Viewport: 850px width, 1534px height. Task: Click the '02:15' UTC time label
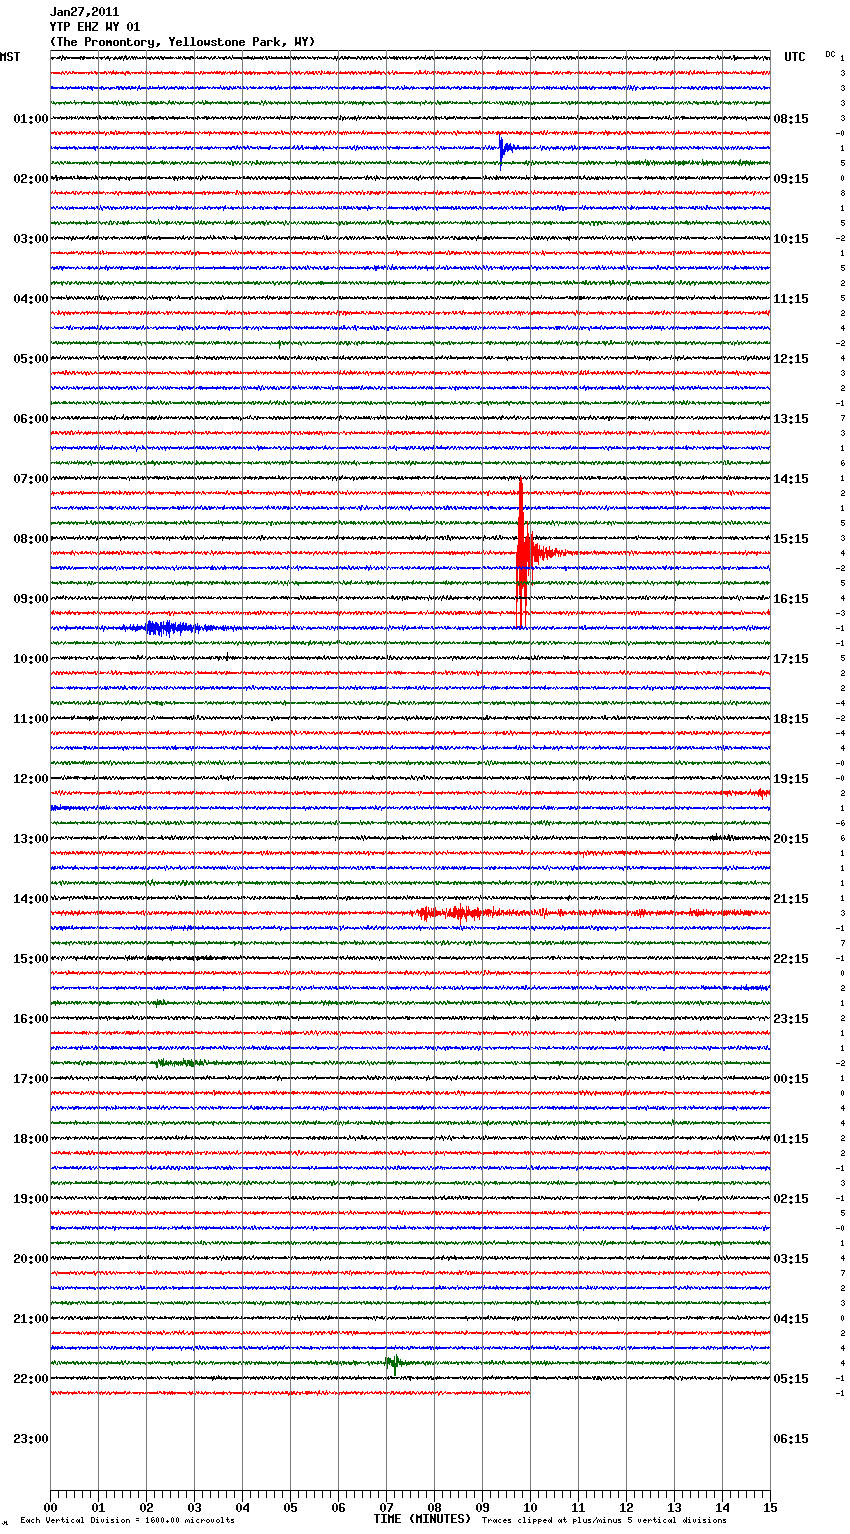tap(791, 1199)
